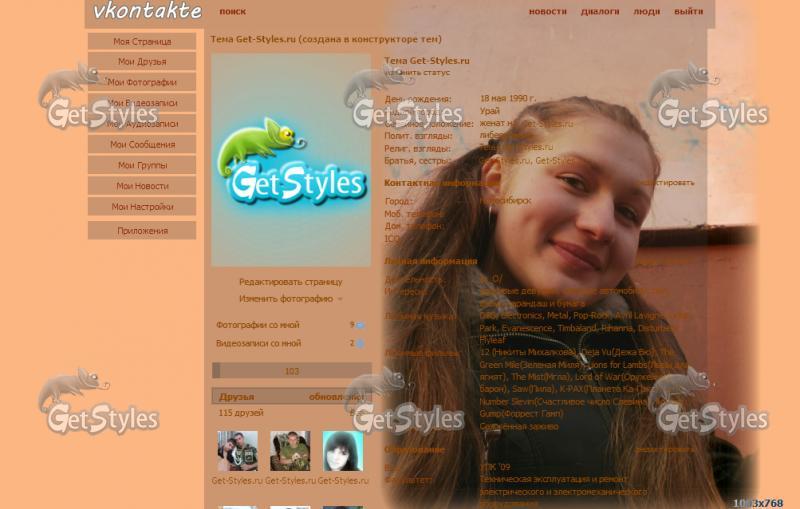Click photo icon next to count 9
Screen dimensions: 800x509
pyautogui.click(x=360, y=325)
